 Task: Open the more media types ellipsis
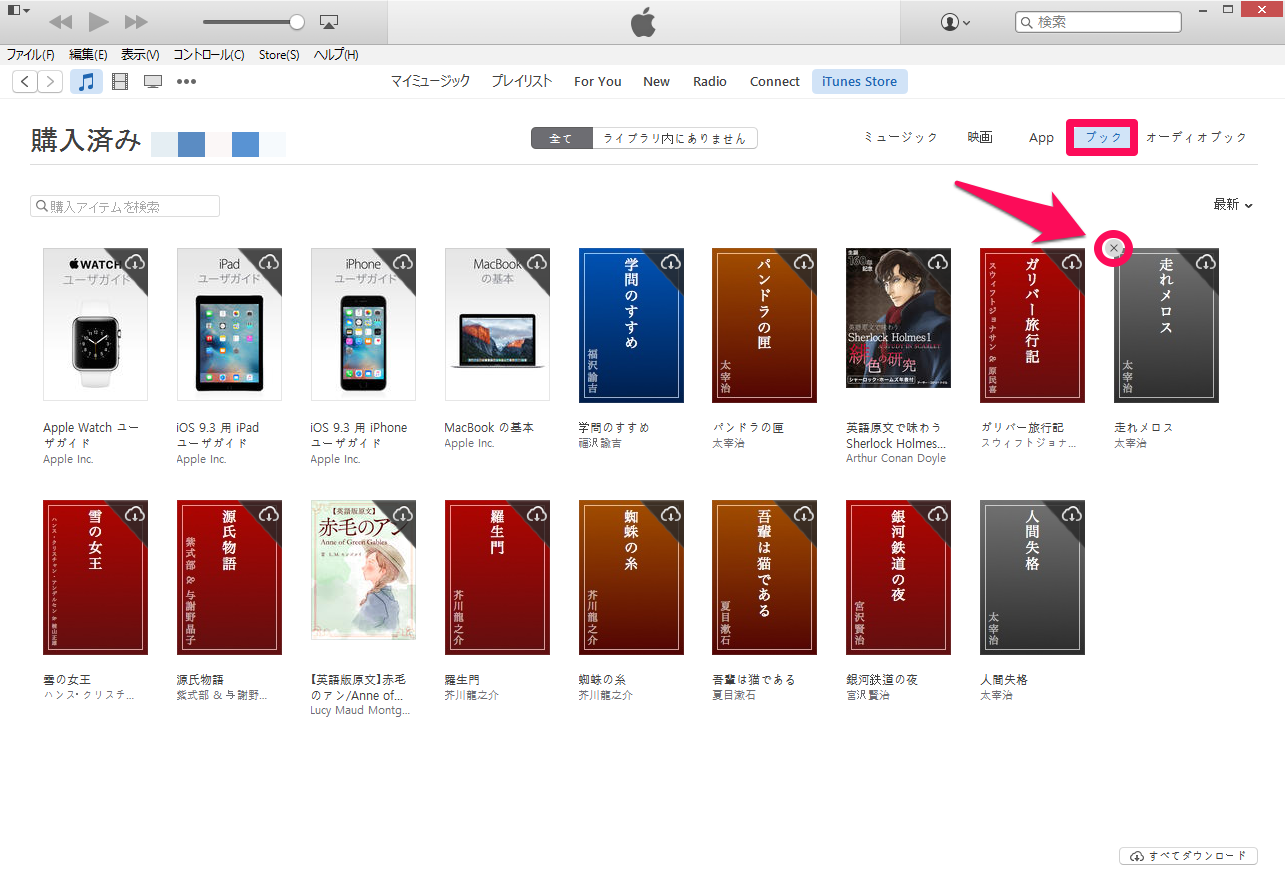click(186, 82)
